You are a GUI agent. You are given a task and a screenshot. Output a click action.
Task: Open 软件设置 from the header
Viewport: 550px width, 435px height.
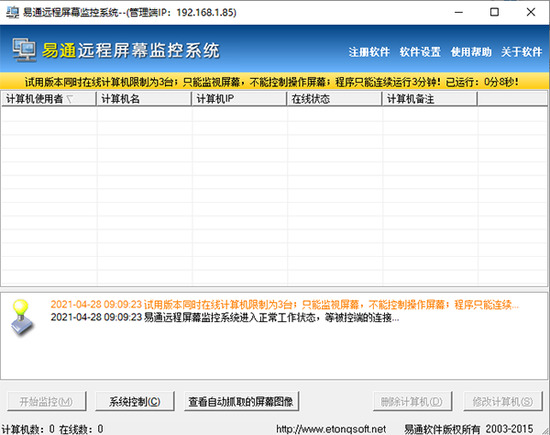(420, 52)
